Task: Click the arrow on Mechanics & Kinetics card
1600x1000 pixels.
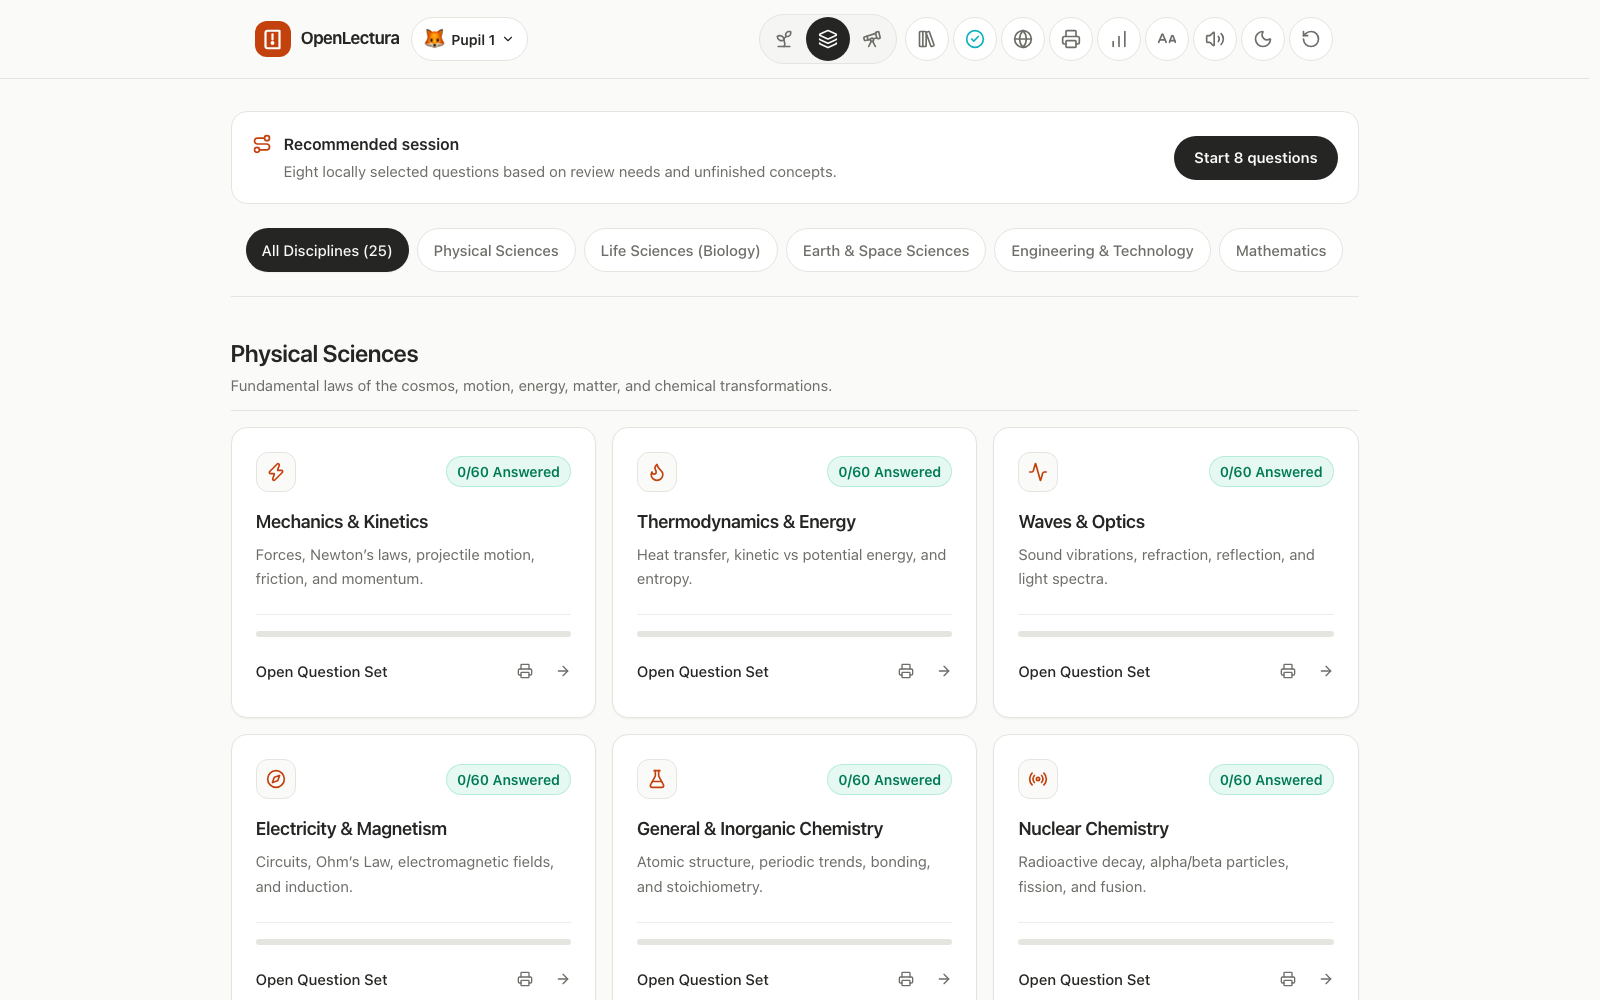Action: click(563, 672)
